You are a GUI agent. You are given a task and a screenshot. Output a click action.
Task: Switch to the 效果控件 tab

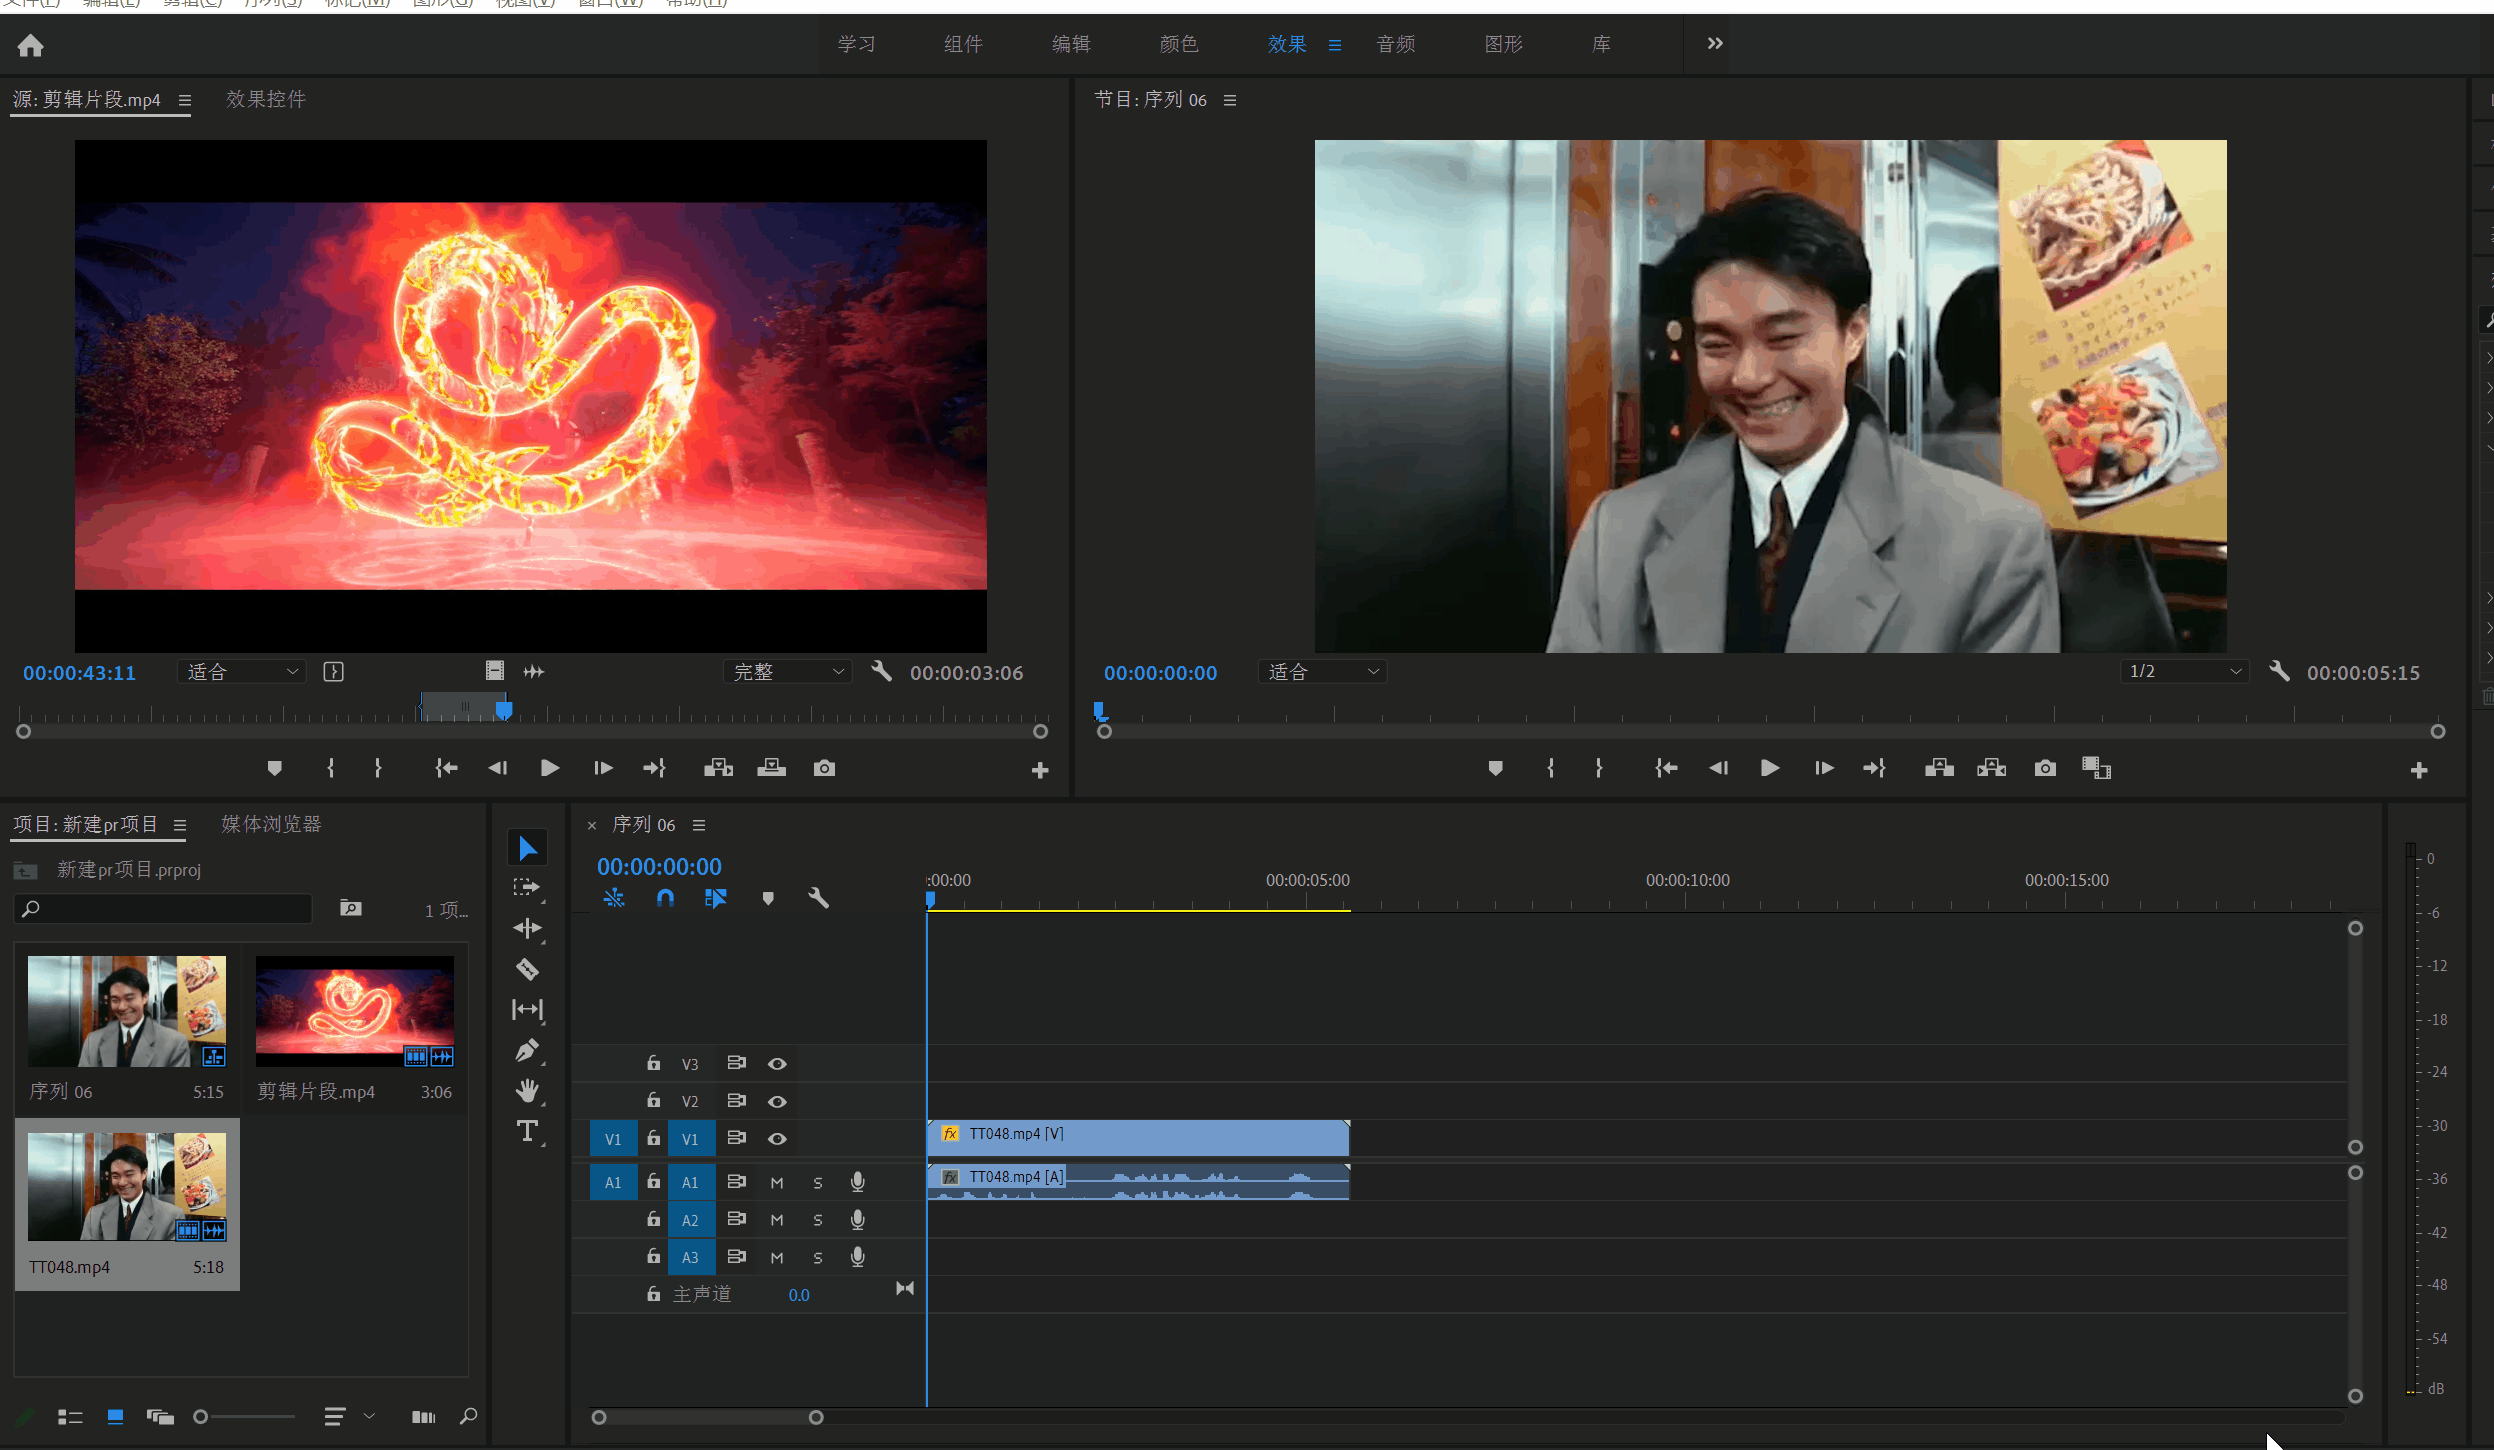pos(266,99)
